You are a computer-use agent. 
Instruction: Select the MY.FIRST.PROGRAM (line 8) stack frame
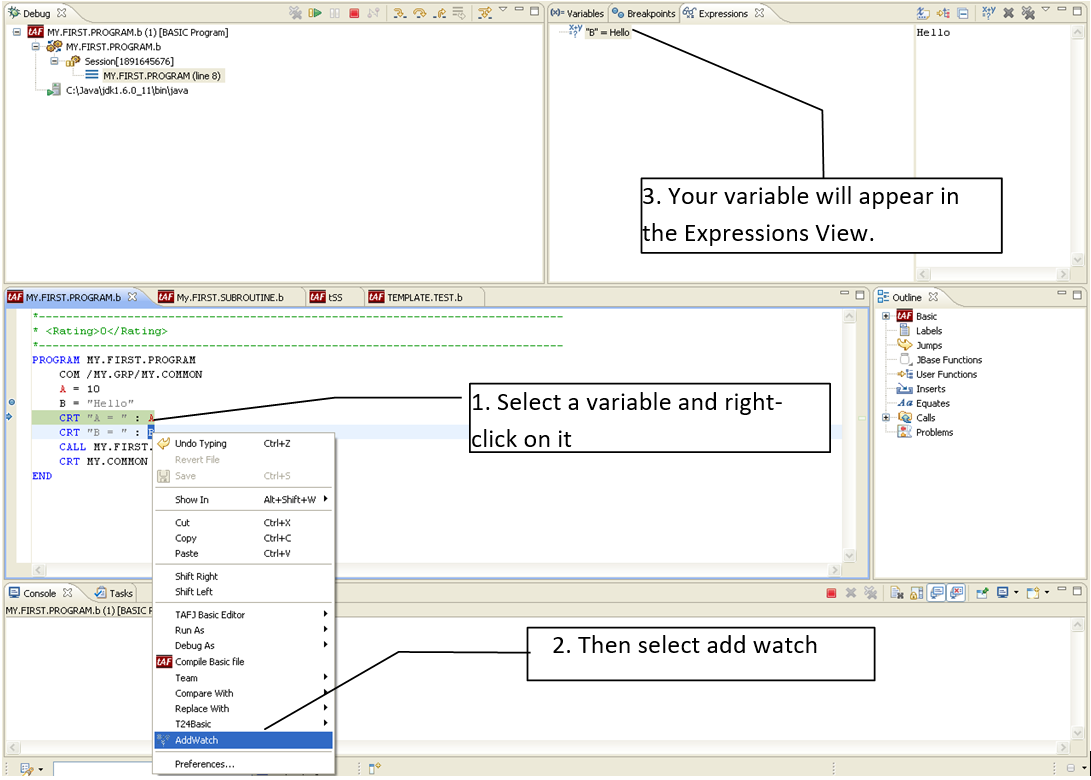(161, 76)
